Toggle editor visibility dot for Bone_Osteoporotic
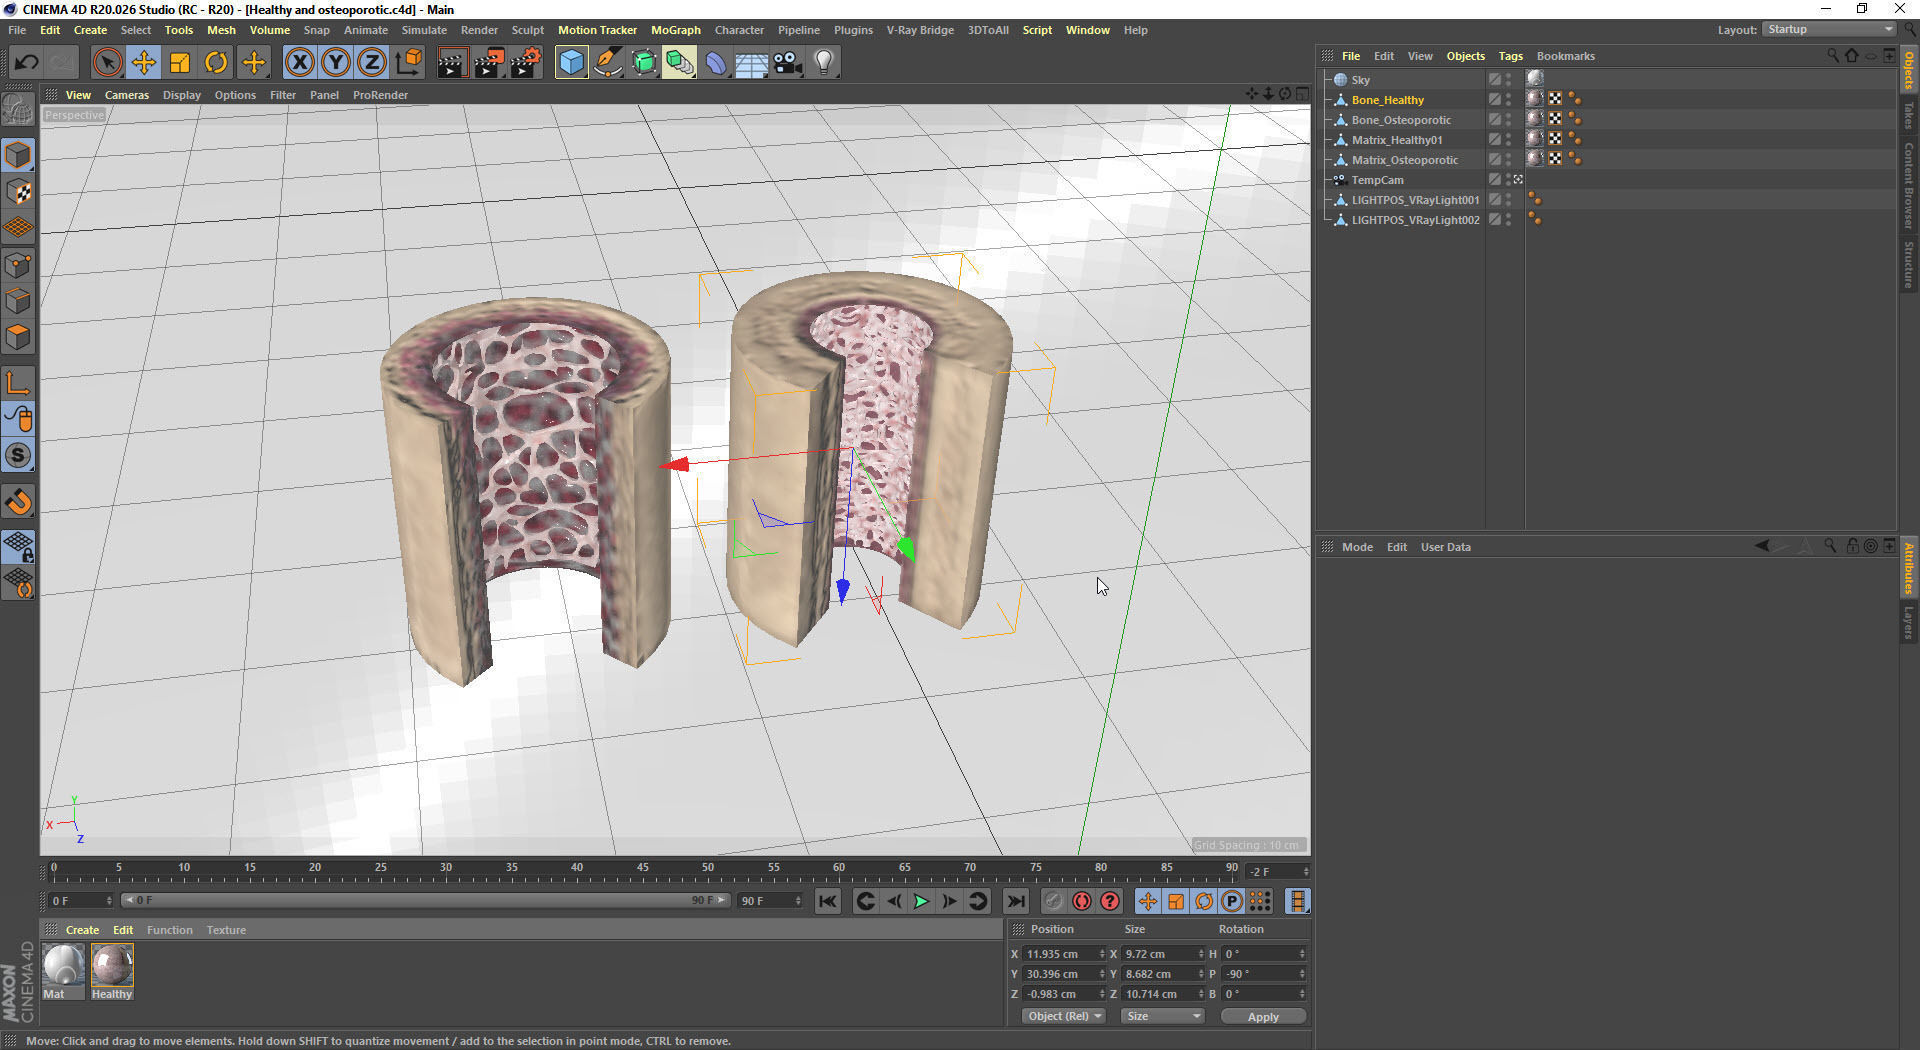 1508,115
